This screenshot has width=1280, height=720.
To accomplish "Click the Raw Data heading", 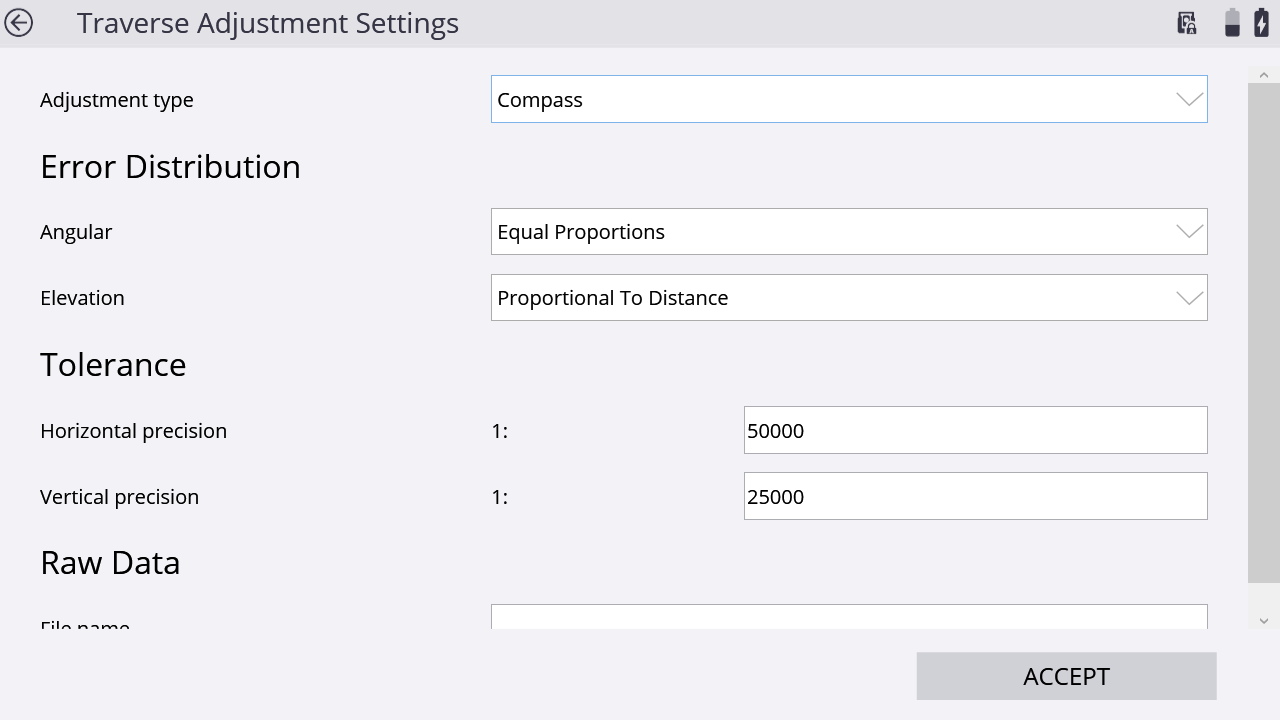I will tap(110, 562).
